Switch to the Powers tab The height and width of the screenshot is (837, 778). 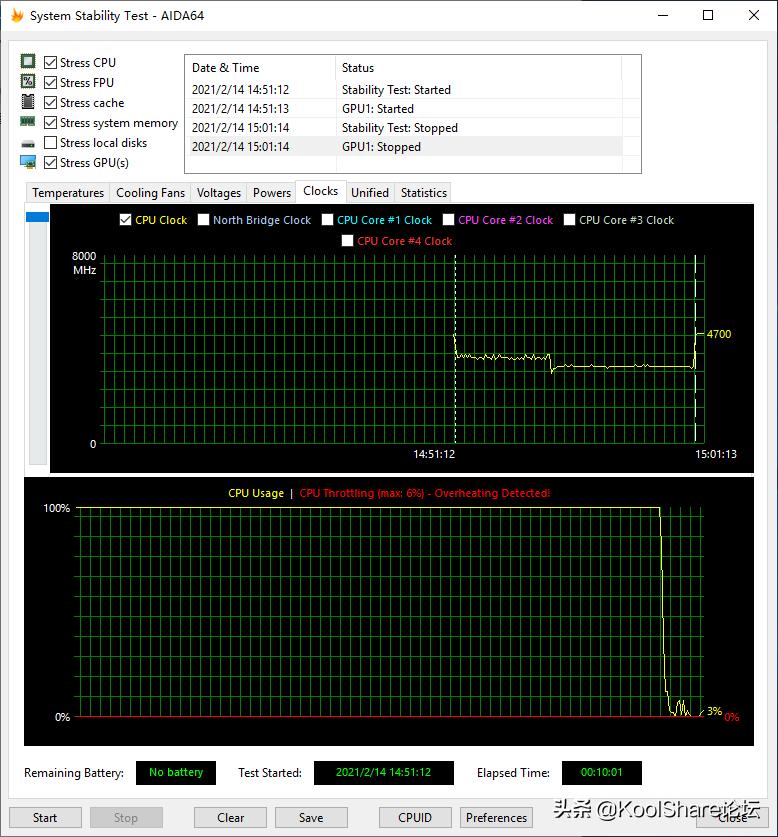272,193
